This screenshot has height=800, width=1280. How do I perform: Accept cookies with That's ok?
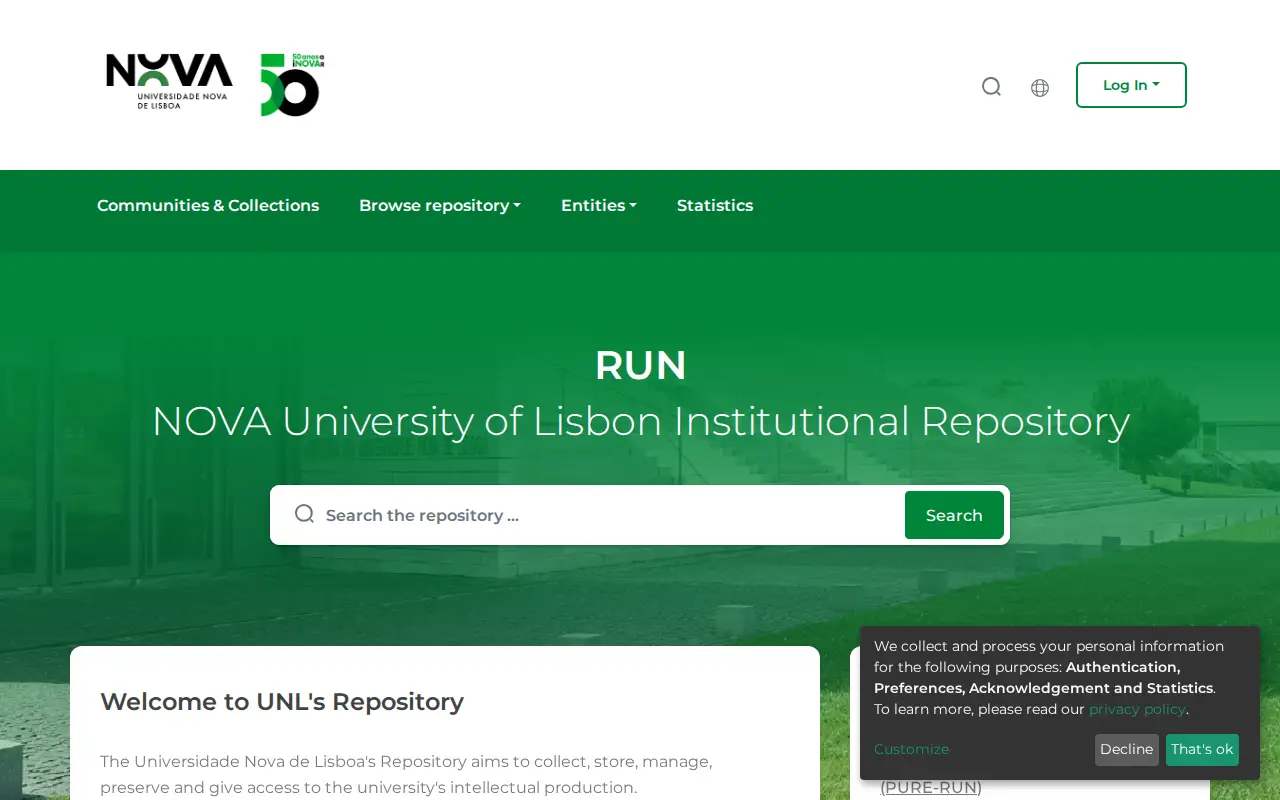point(1202,750)
